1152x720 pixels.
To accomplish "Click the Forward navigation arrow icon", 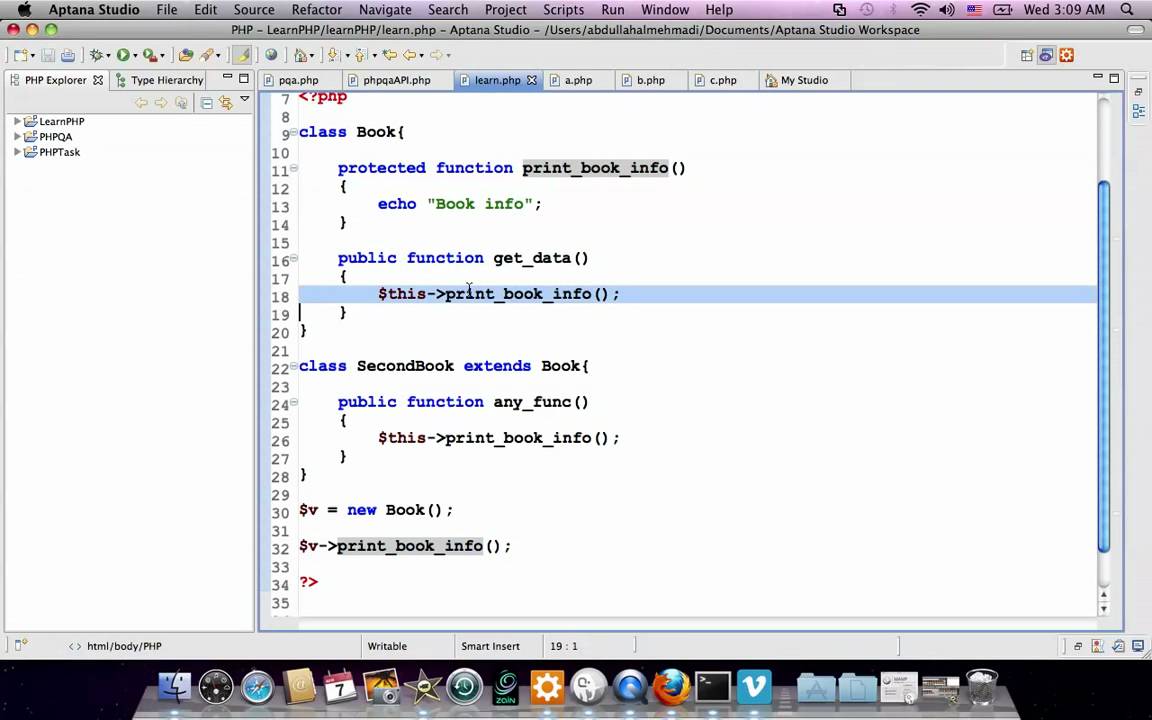I will (436, 55).
